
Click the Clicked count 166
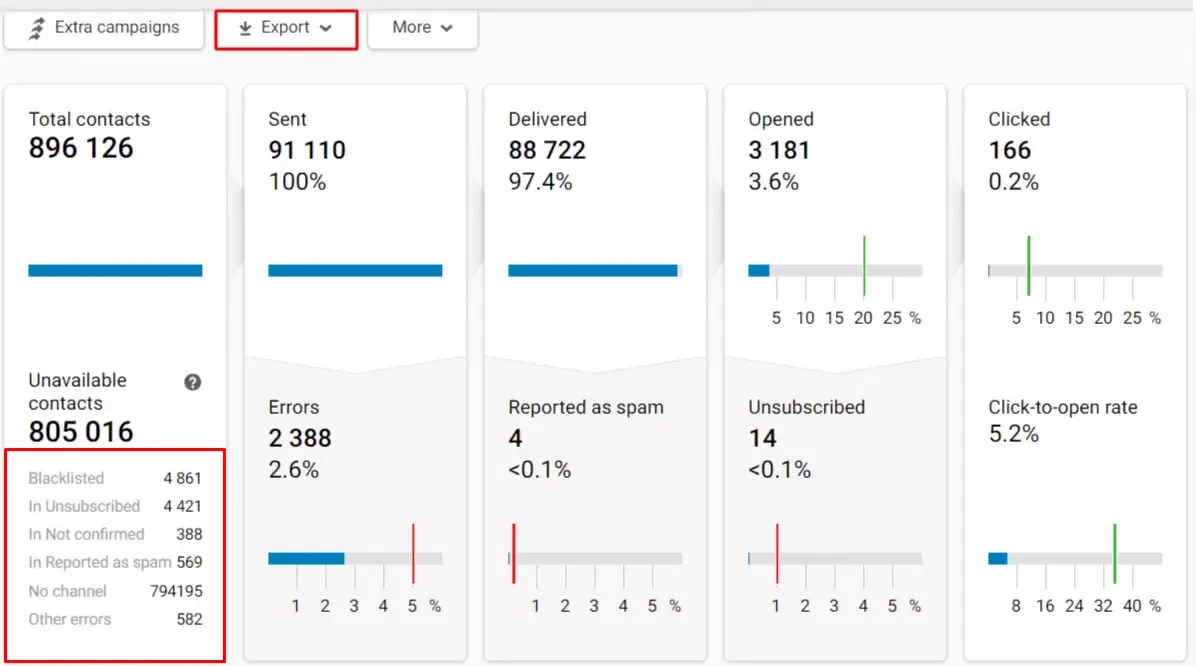(1009, 150)
